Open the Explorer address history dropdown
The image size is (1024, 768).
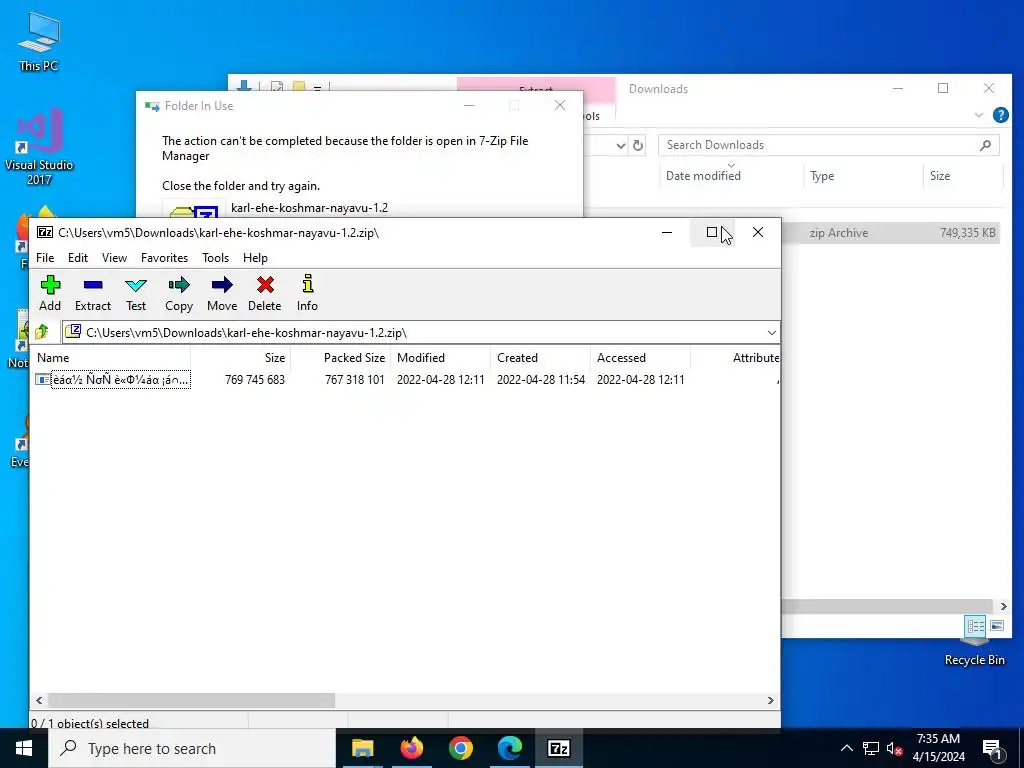click(621, 146)
